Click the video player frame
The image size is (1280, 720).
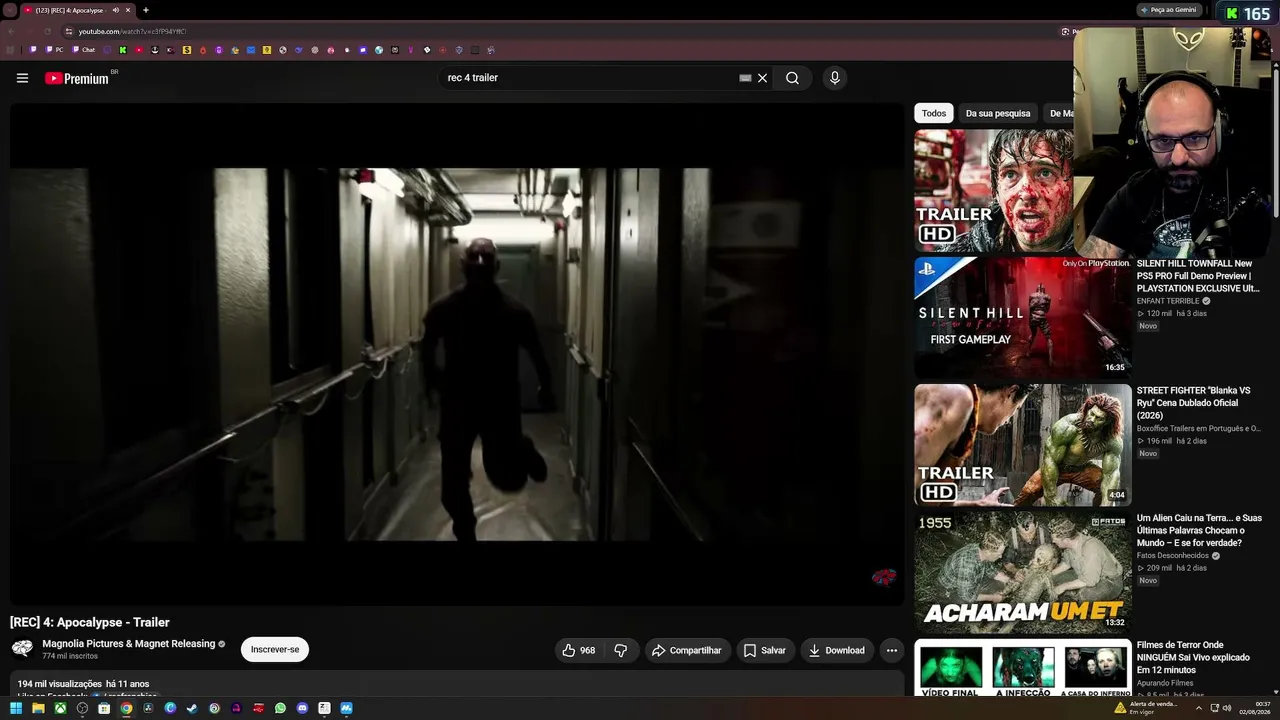(457, 354)
